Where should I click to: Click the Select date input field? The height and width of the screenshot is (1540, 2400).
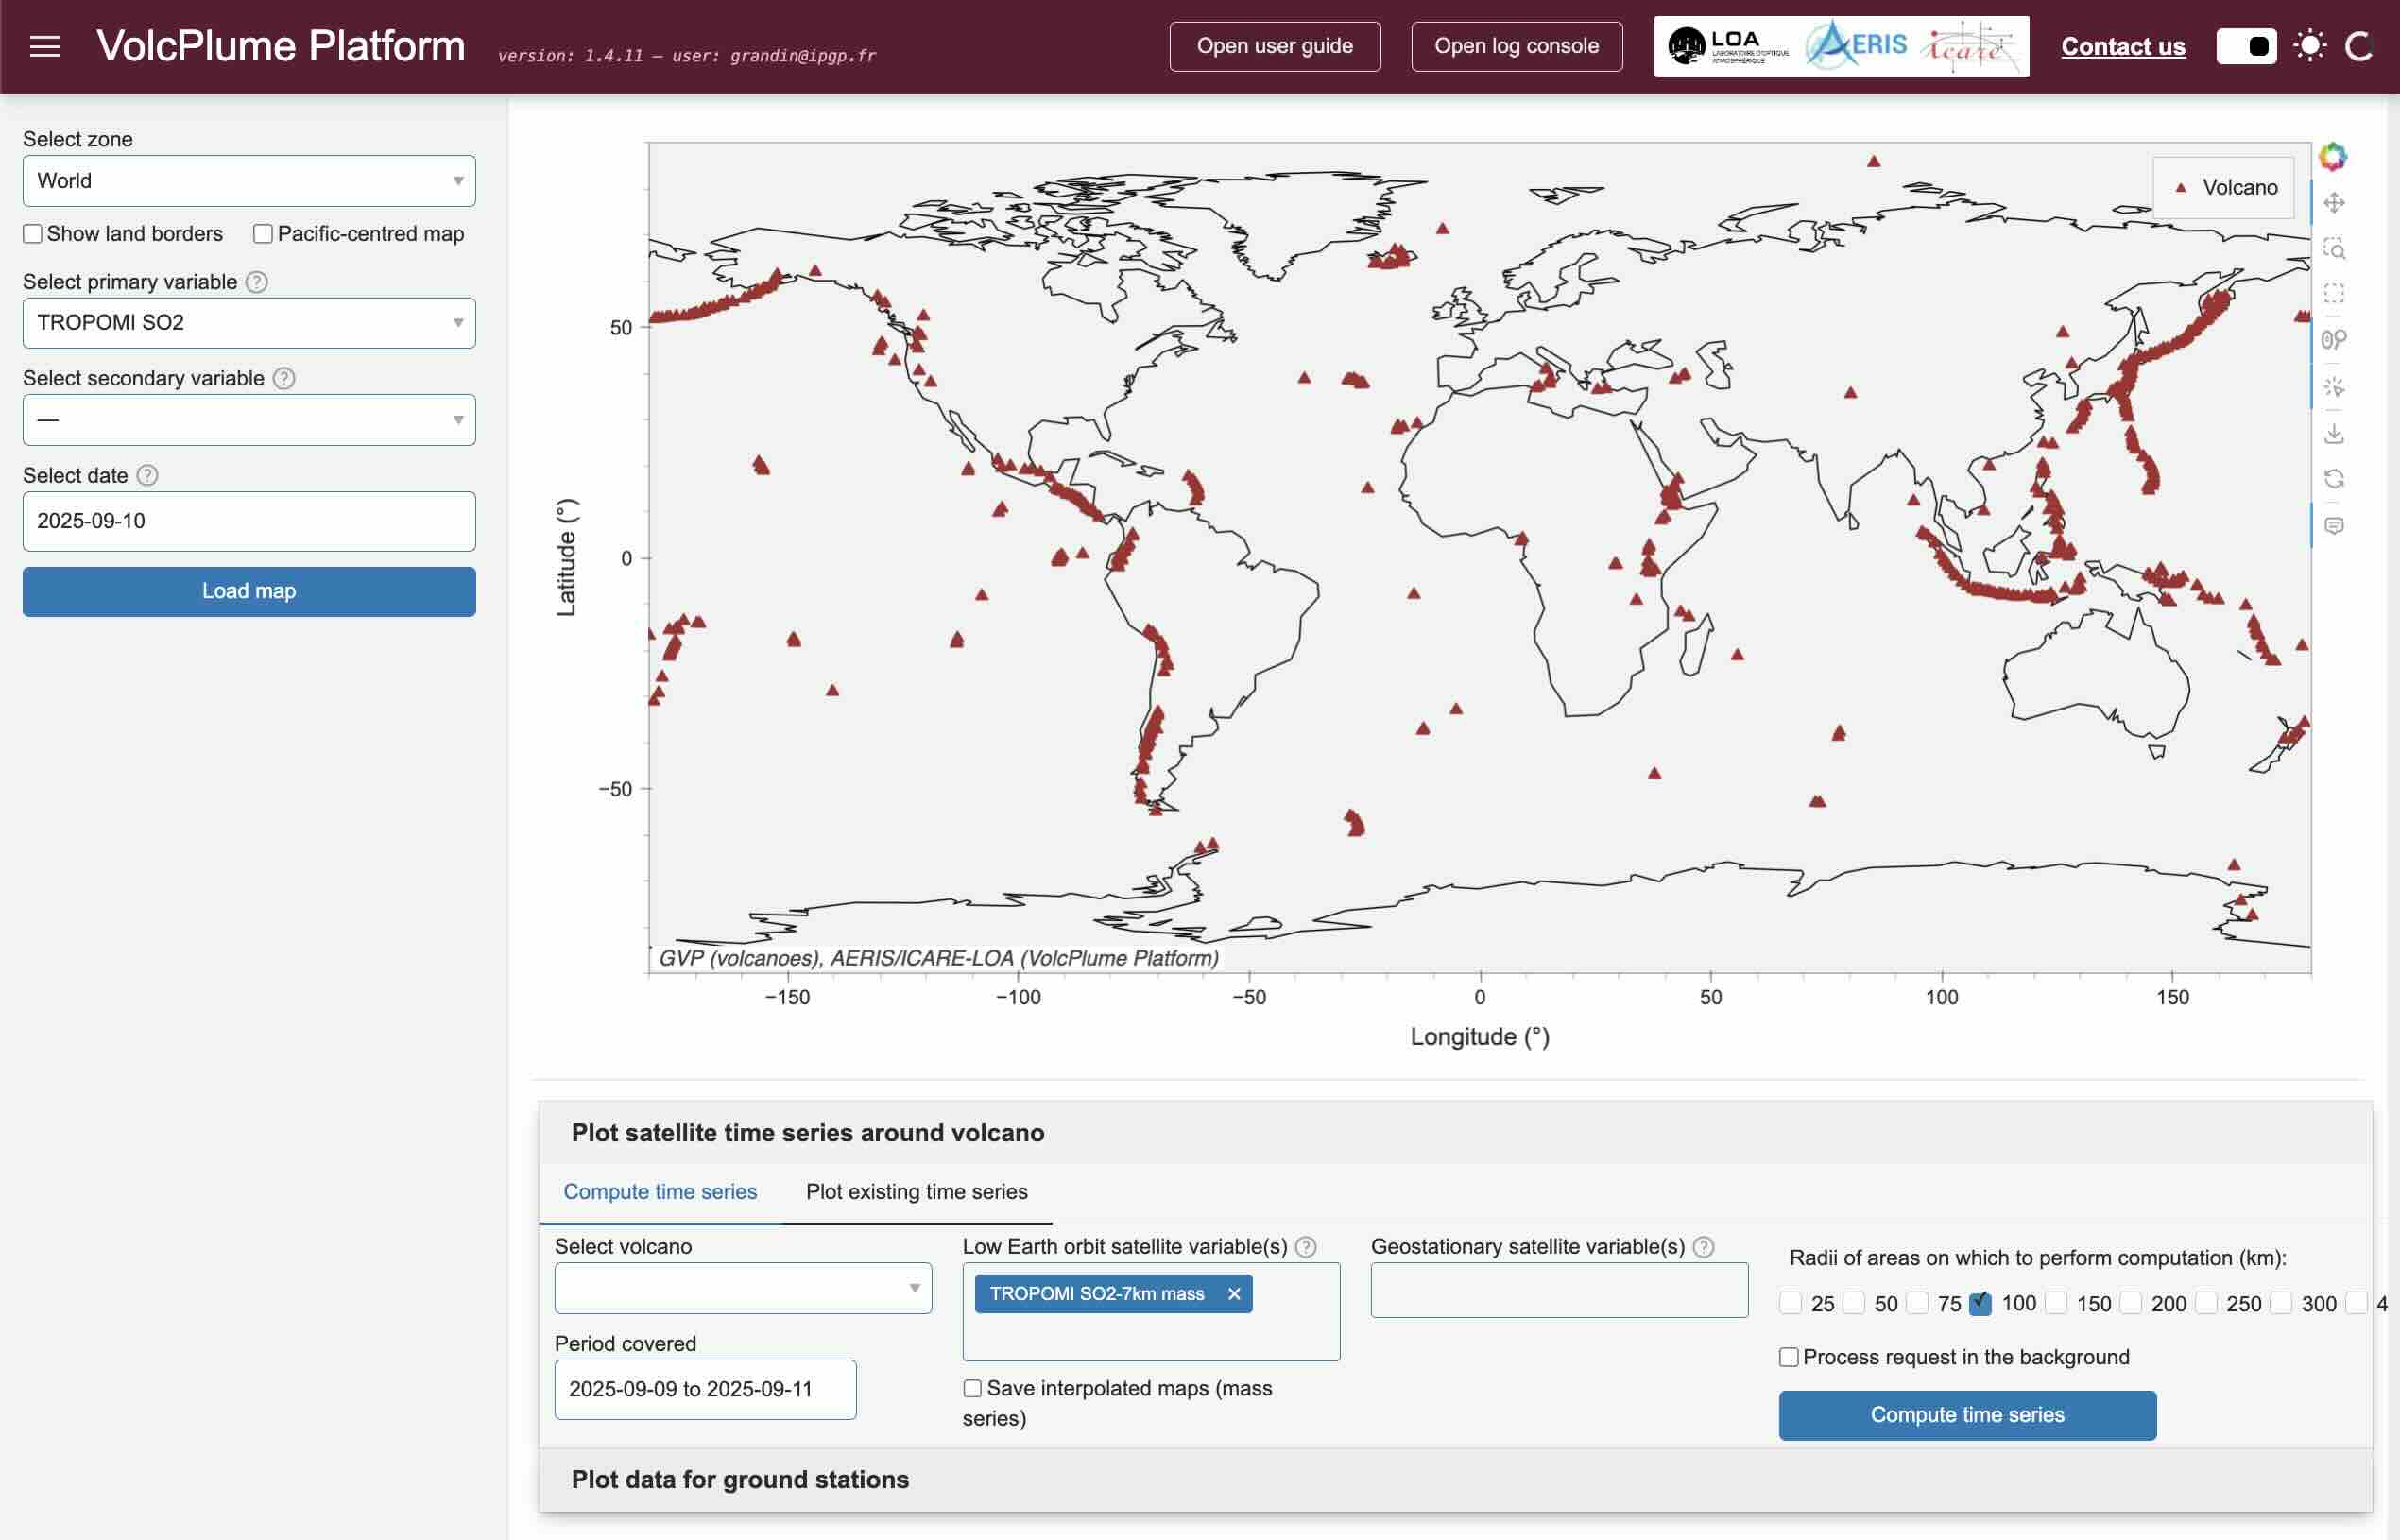tap(249, 521)
